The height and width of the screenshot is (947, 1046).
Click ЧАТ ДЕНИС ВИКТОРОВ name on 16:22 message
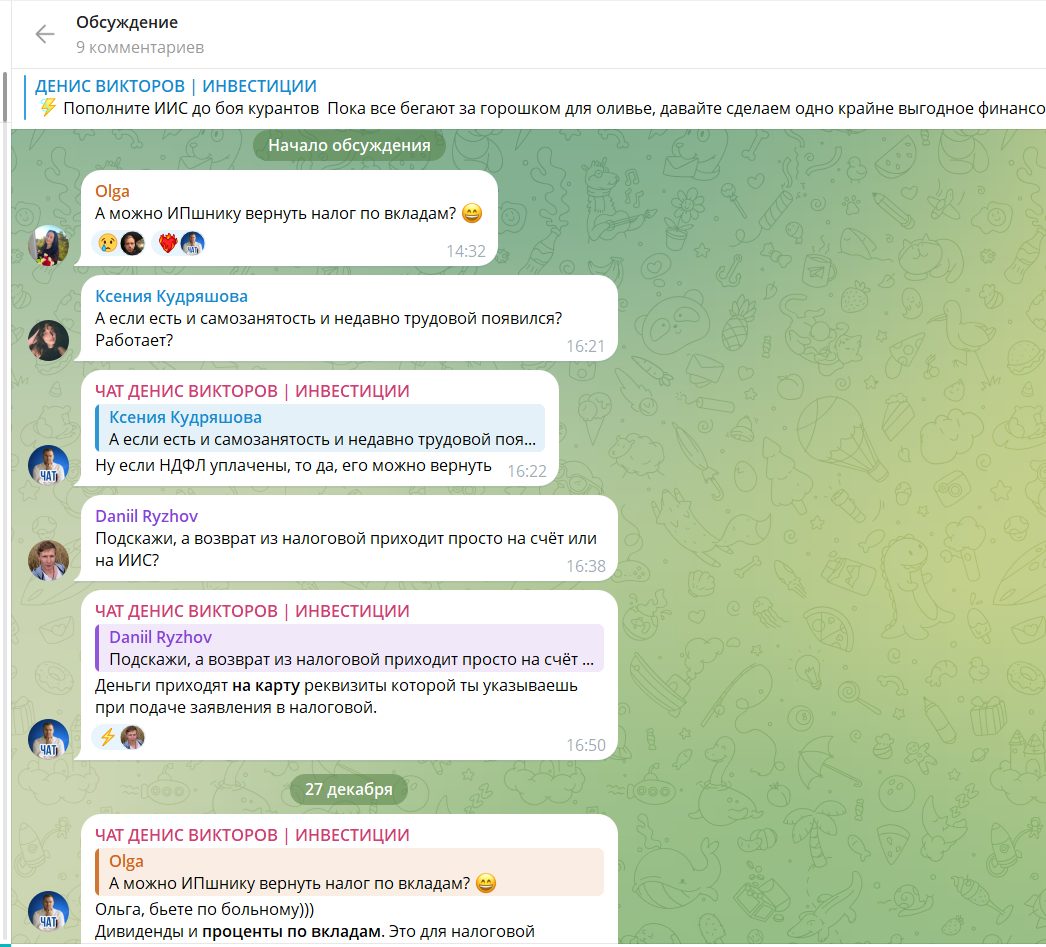click(x=252, y=391)
